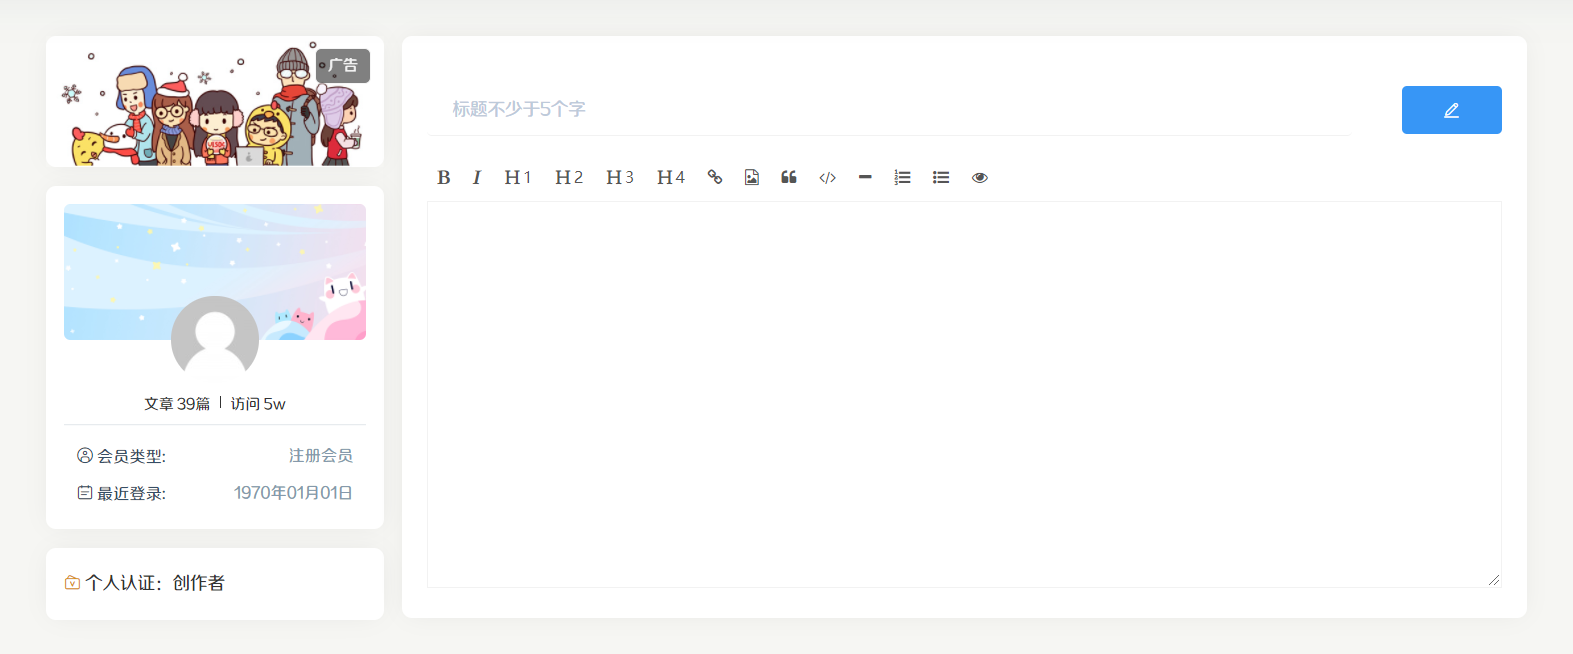Insert an H2 heading
Image resolution: width=1573 pixels, height=654 pixels.
click(569, 178)
